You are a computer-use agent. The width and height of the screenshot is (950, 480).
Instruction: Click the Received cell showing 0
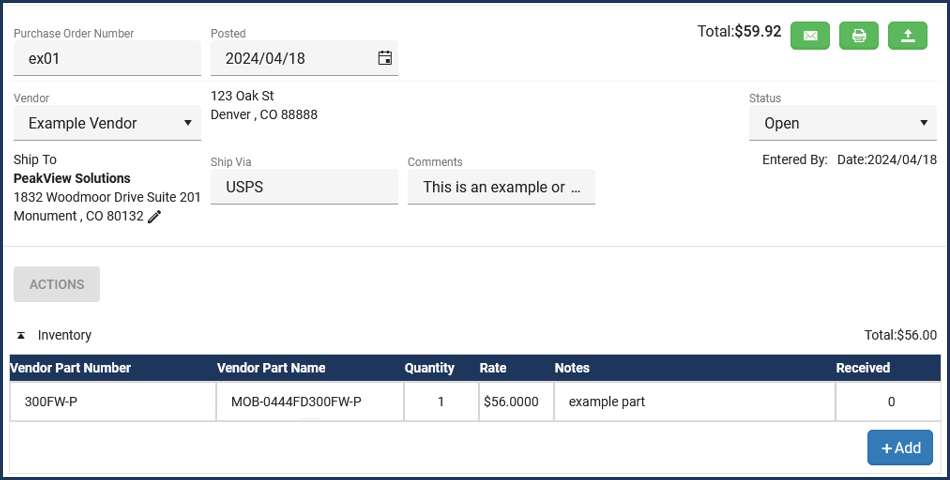click(x=889, y=401)
